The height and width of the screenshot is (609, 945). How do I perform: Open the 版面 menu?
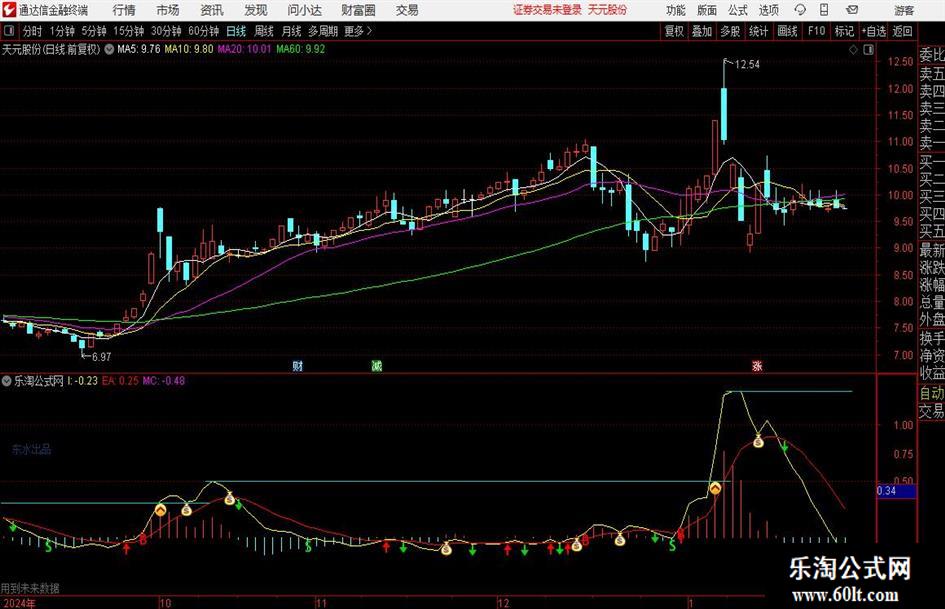pyautogui.click(x=707, y=10)
